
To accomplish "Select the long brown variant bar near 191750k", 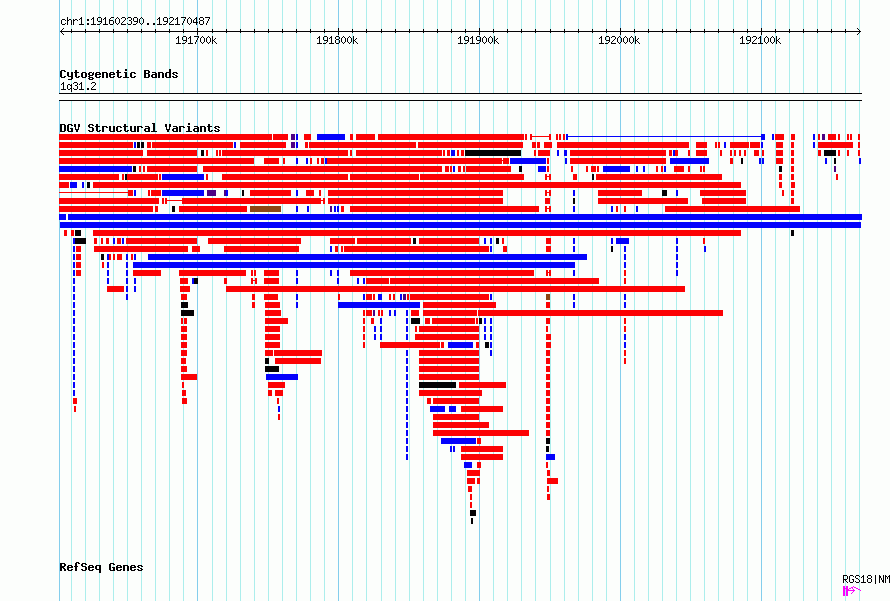I will pyautogui.click(x=266, y=209).
